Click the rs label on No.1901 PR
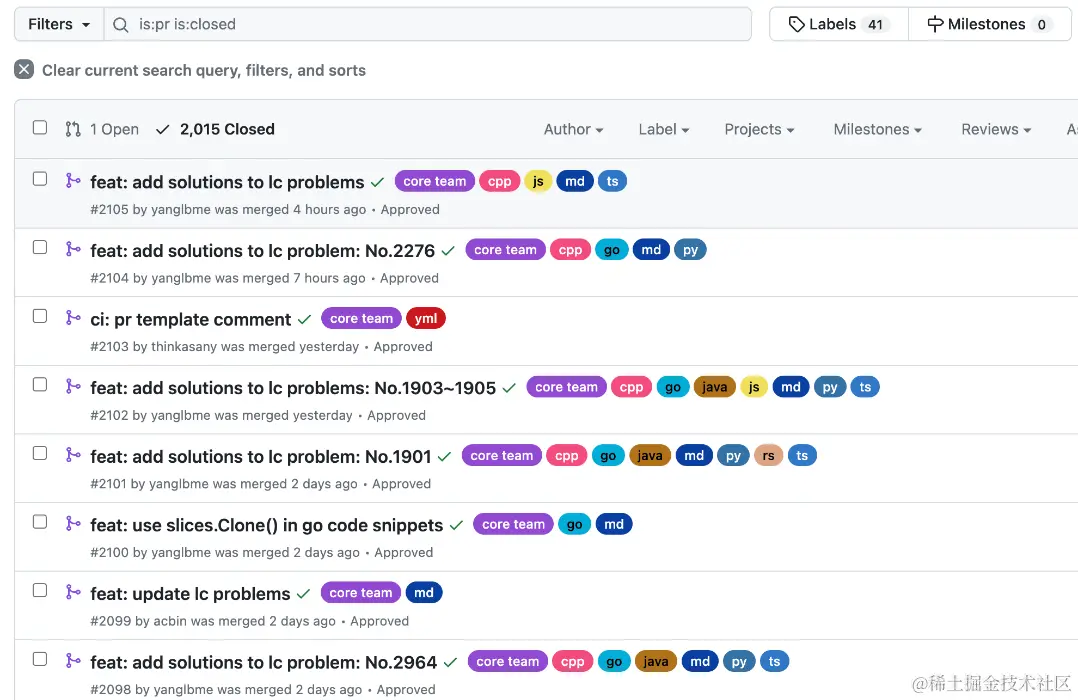1078x700 pixels. click(769, 455)
